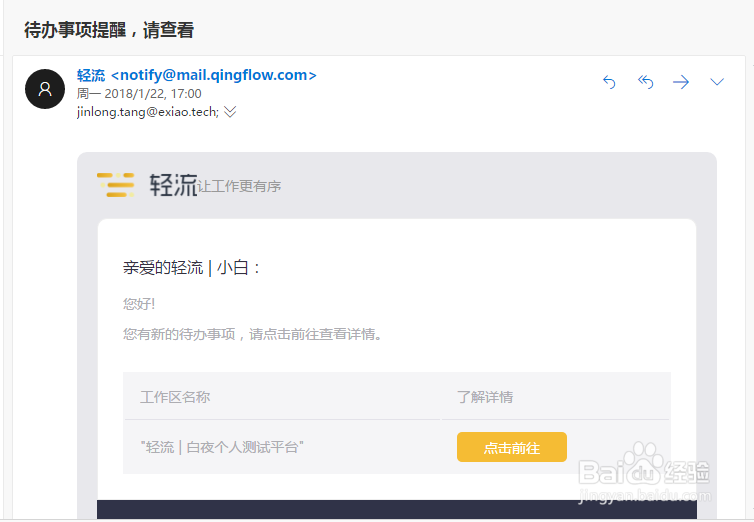
Task: Click the date 周一 2018/1/22, 17:00
Action: (139, 93)
